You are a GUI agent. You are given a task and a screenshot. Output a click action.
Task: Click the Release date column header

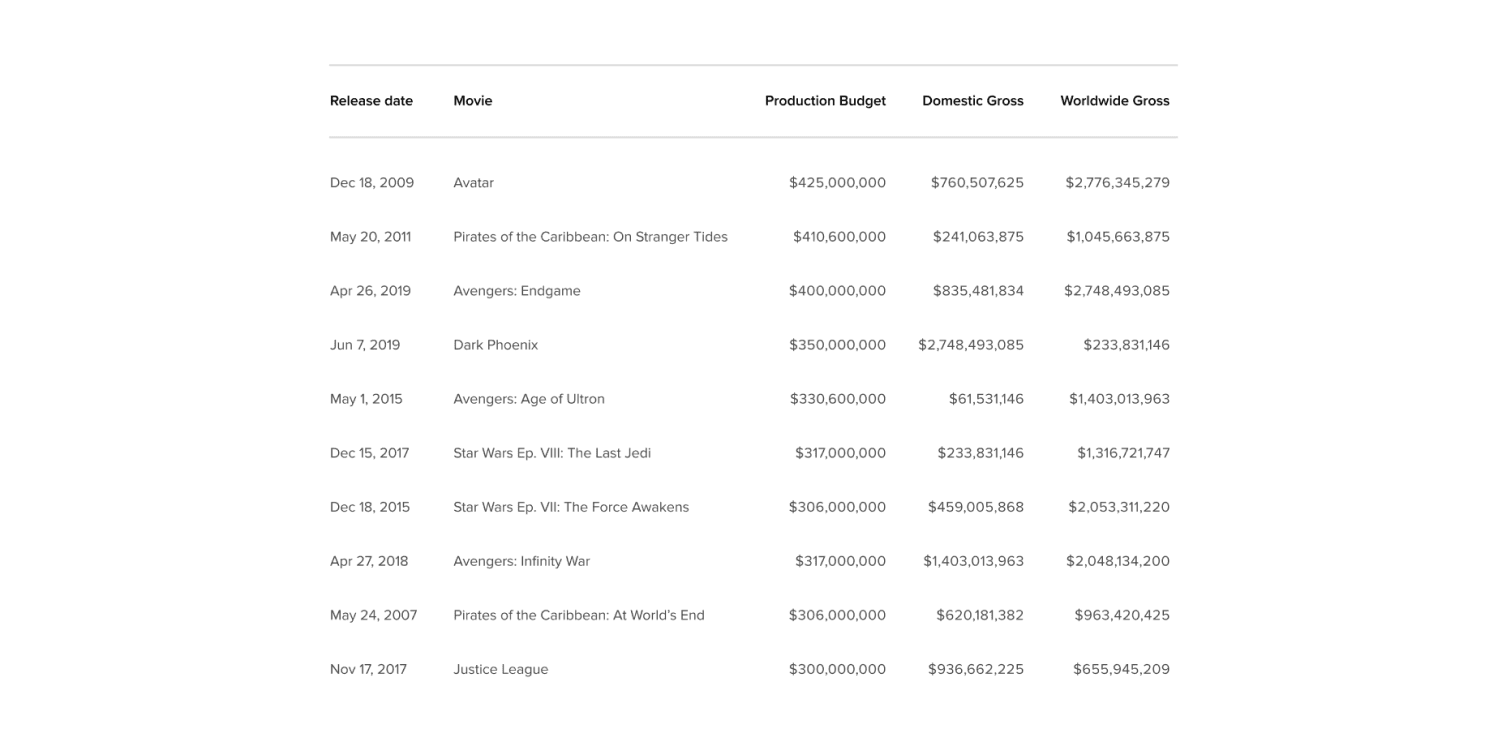pos(371,101)
